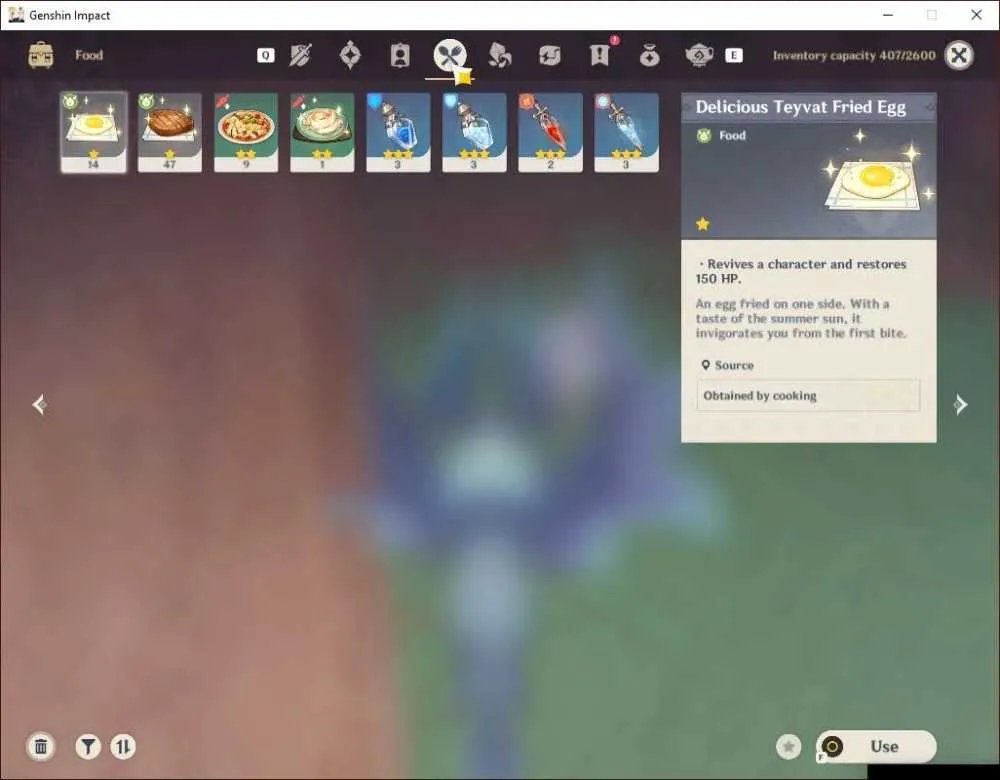
Task: Toggle the sort order arrows icon
Action: click(122, 746)
